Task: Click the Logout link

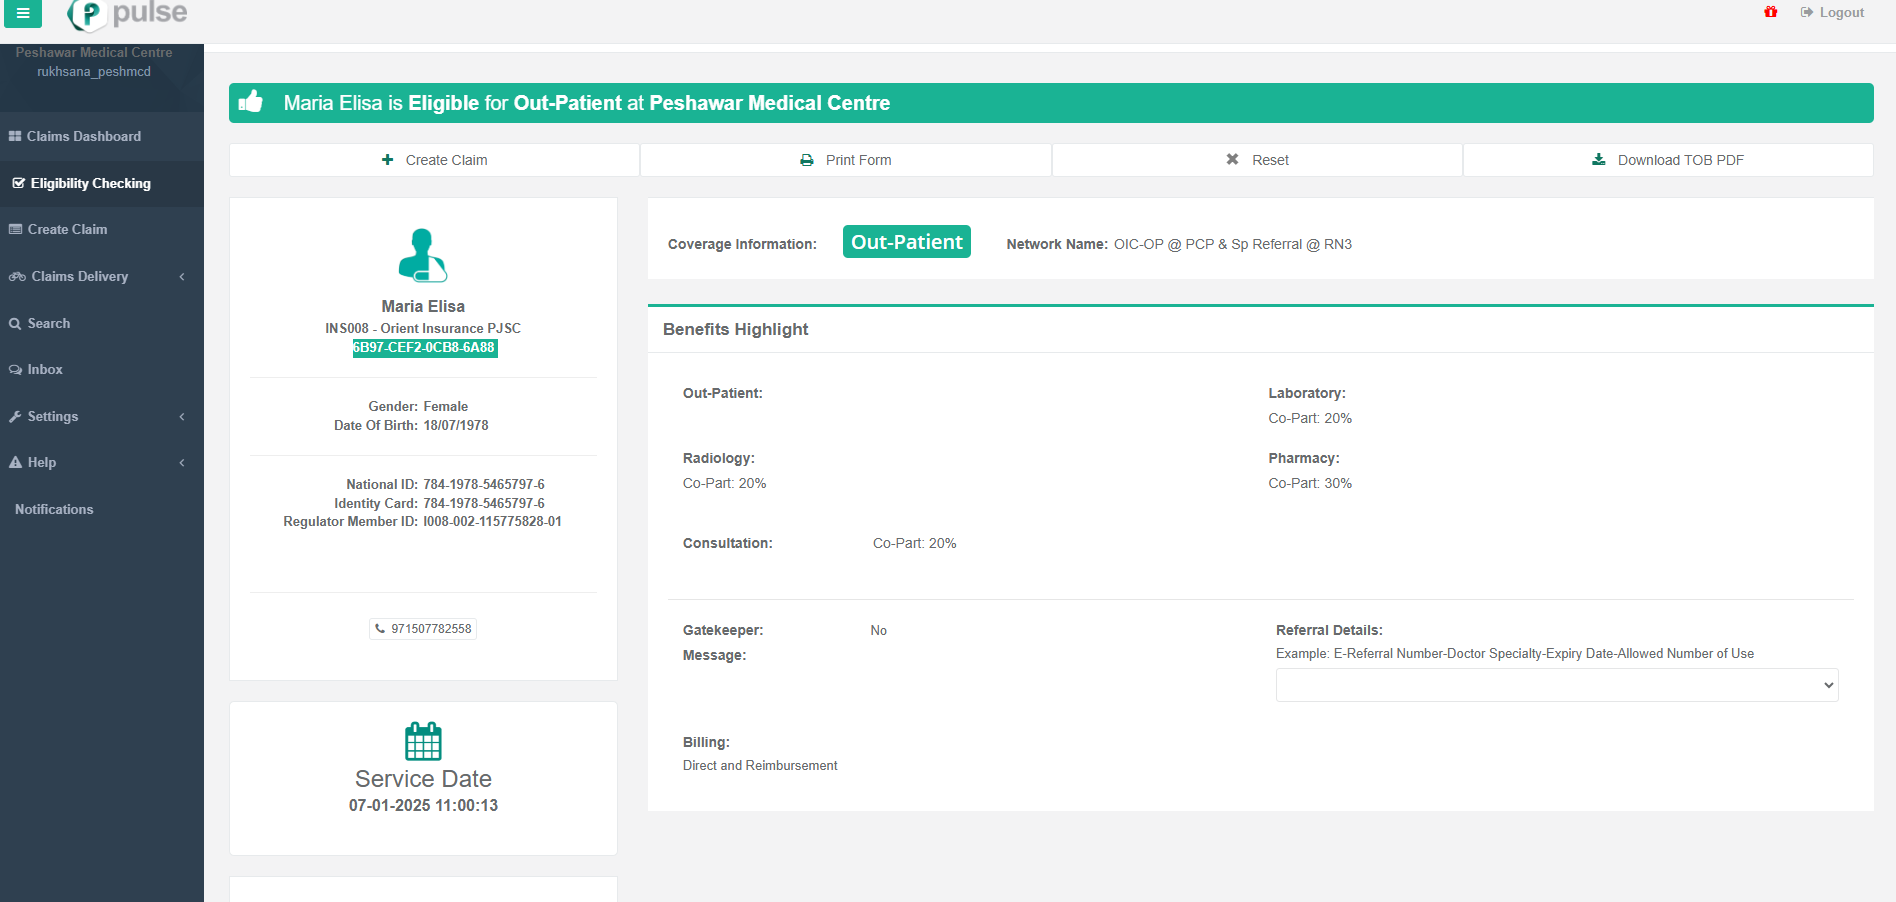Action: [x=1832, y=13]
